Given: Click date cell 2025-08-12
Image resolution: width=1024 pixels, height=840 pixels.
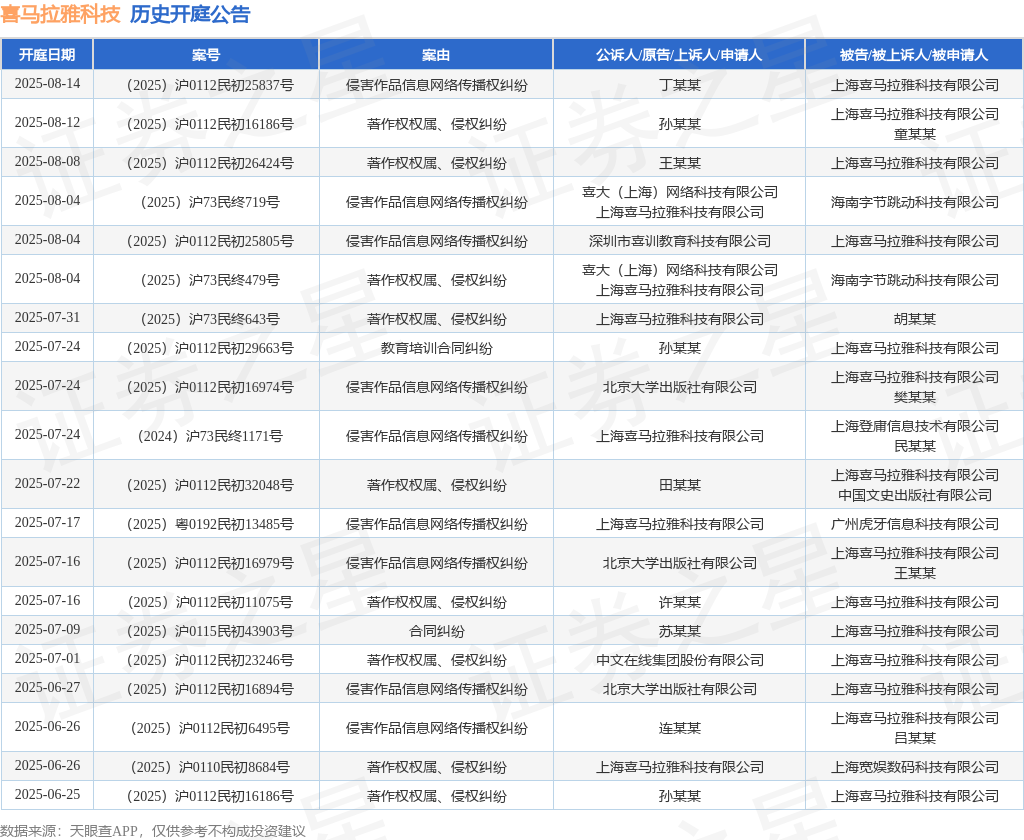Looking at the screenshot, I should pyautogui.click(x=47, y=123).
